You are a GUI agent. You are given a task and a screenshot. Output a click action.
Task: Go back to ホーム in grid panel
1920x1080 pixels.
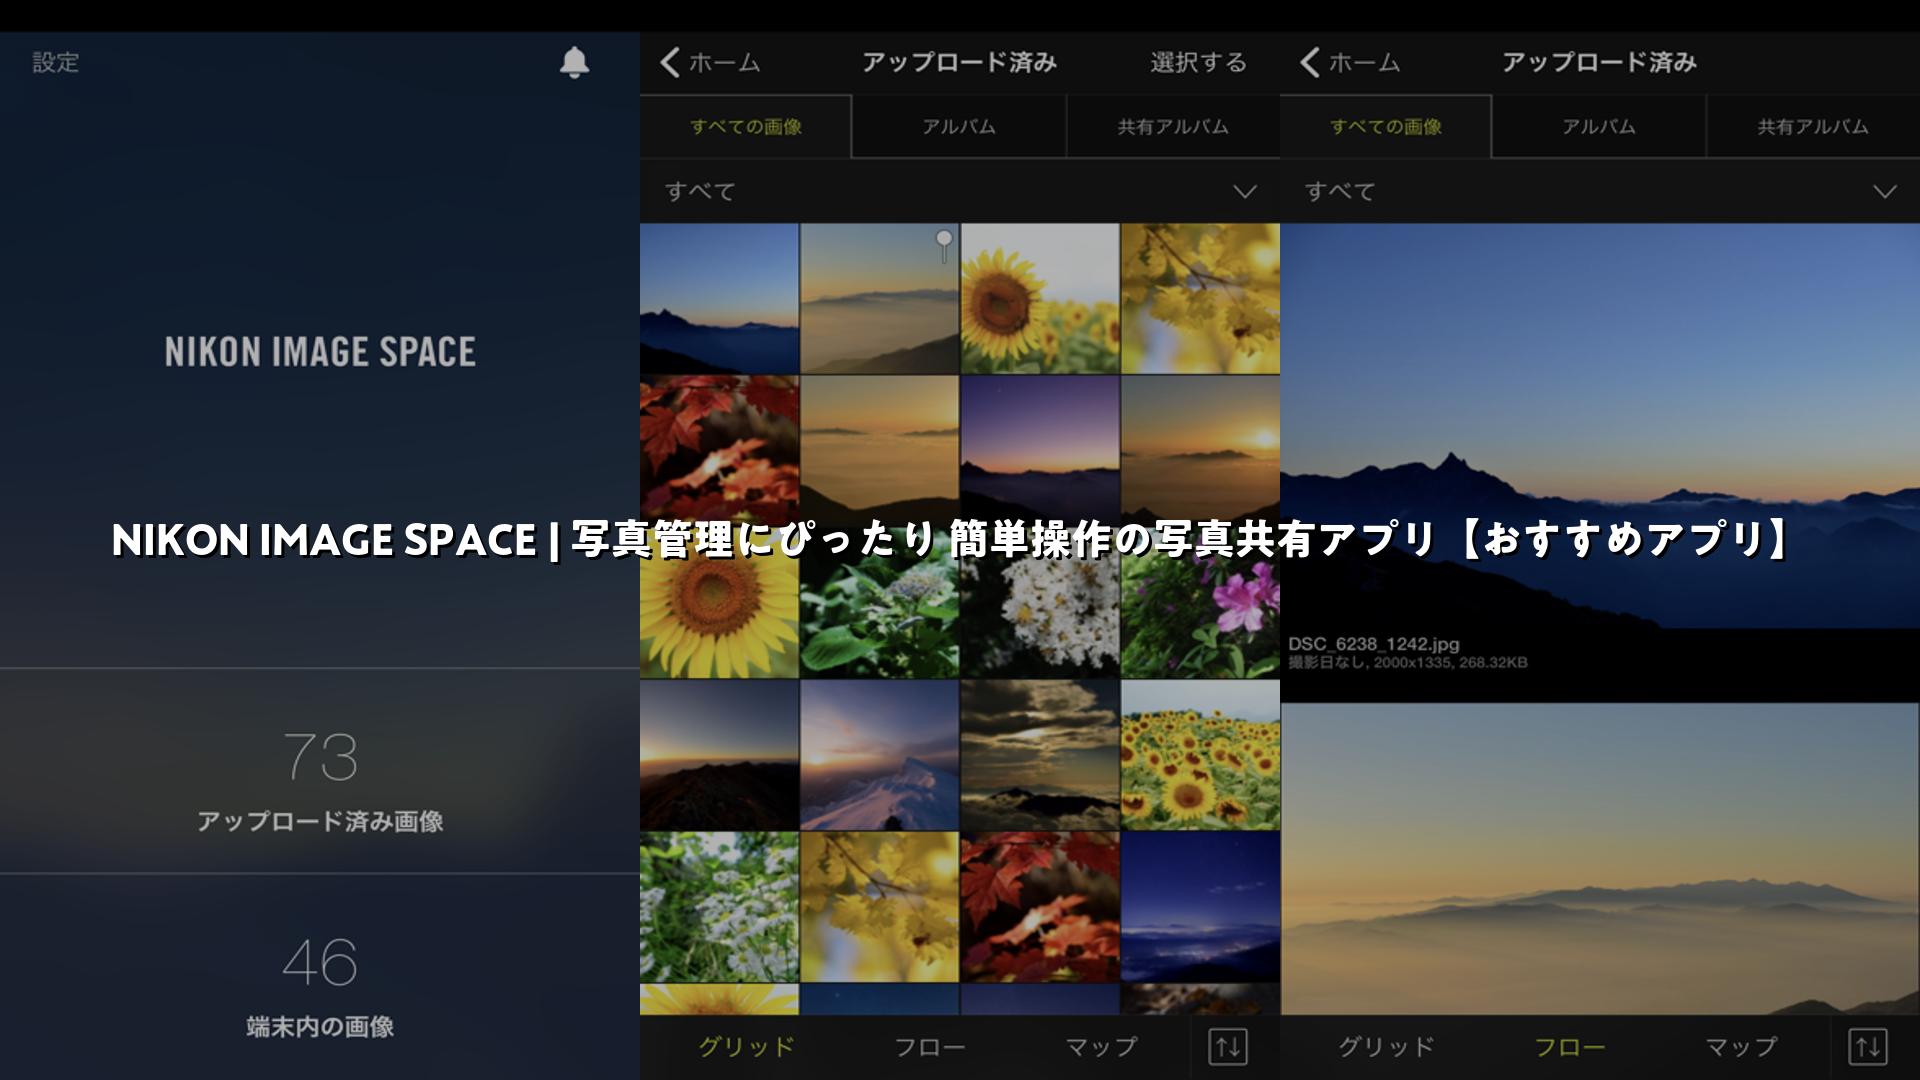point(710,62)
